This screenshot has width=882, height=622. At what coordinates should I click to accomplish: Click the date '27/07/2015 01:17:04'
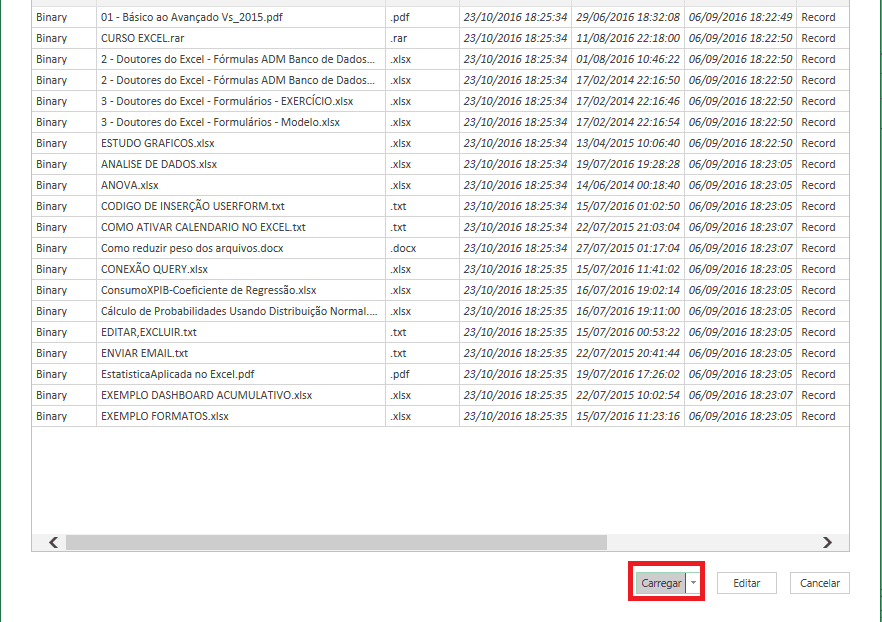coord(628,248)
